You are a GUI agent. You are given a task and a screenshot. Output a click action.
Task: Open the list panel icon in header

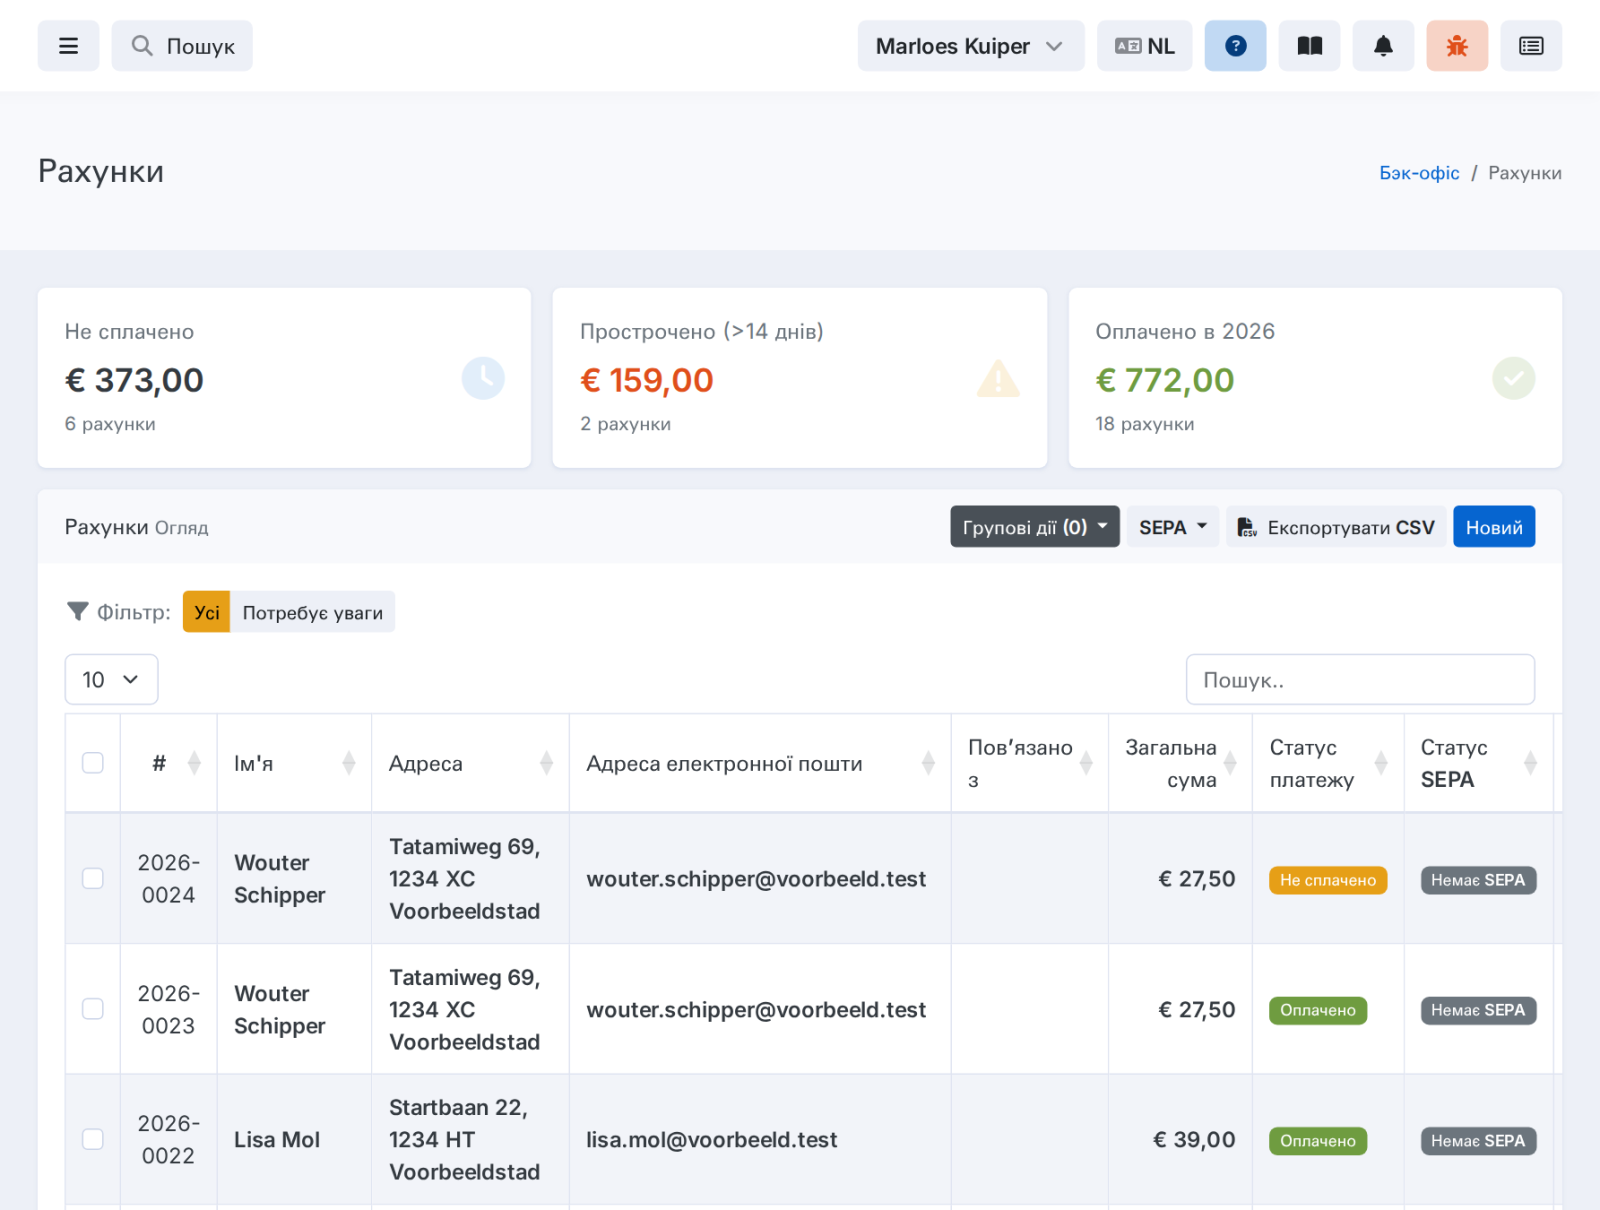(1531, 46)
